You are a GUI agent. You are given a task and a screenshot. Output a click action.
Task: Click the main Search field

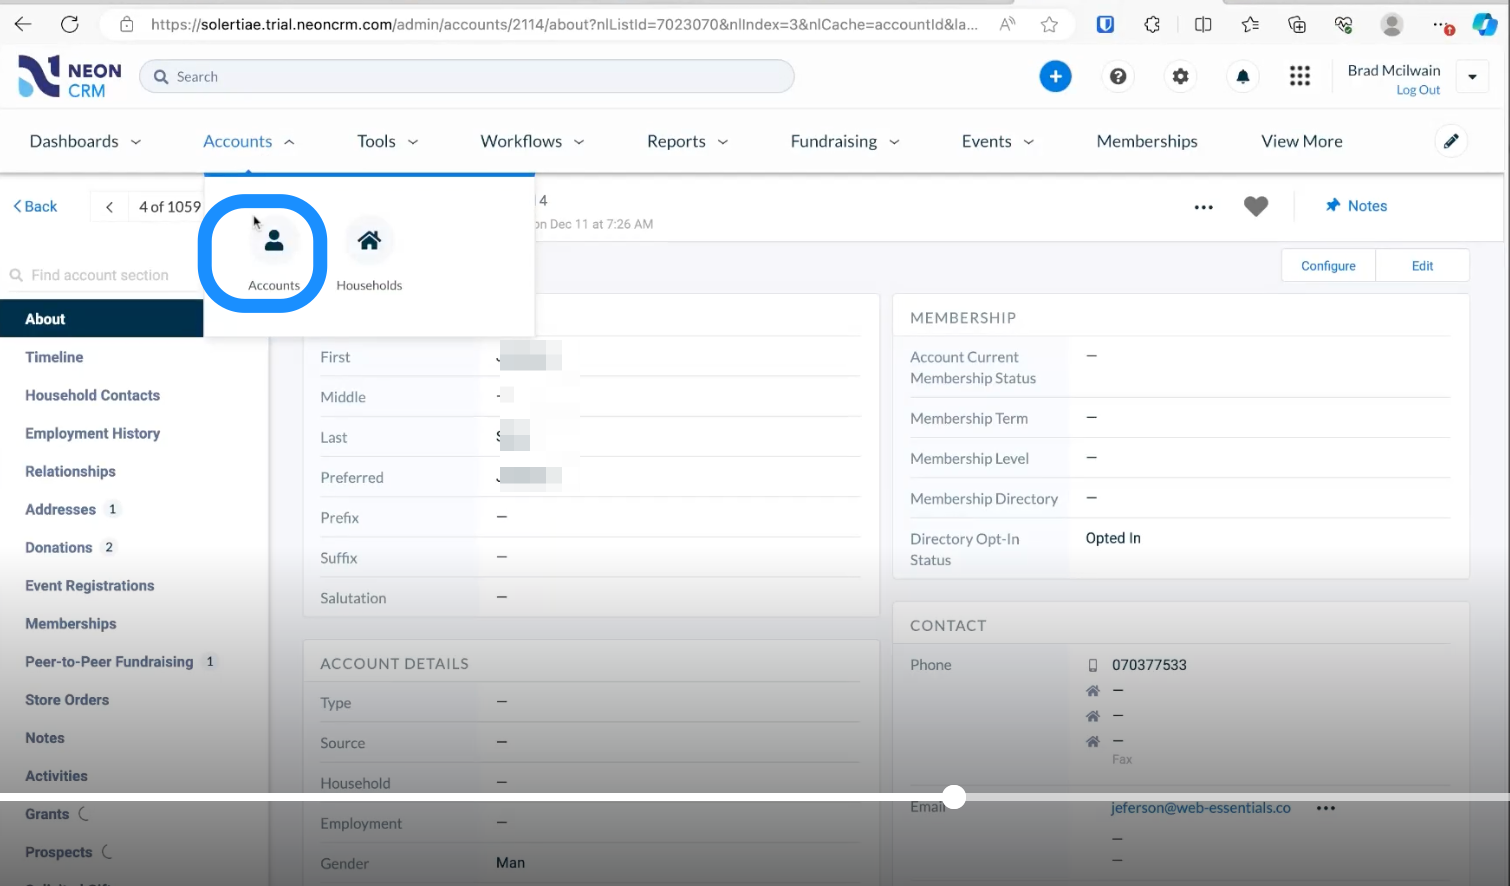pos(467,76)
